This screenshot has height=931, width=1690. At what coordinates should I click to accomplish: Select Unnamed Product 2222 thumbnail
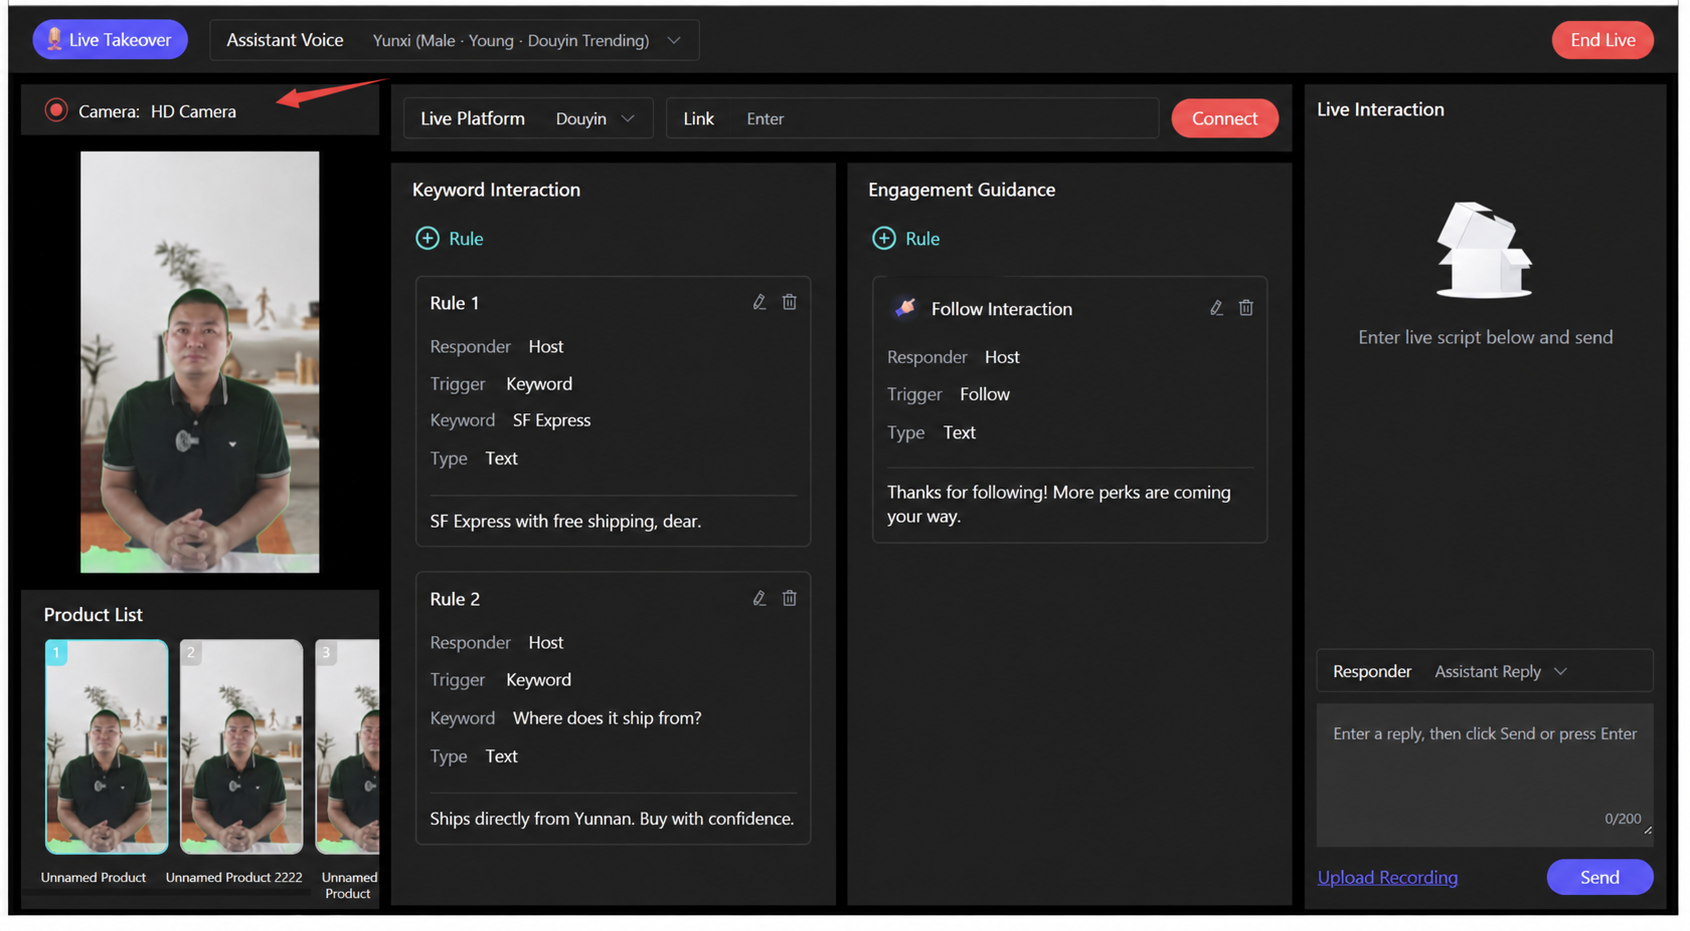pos(241,747)
